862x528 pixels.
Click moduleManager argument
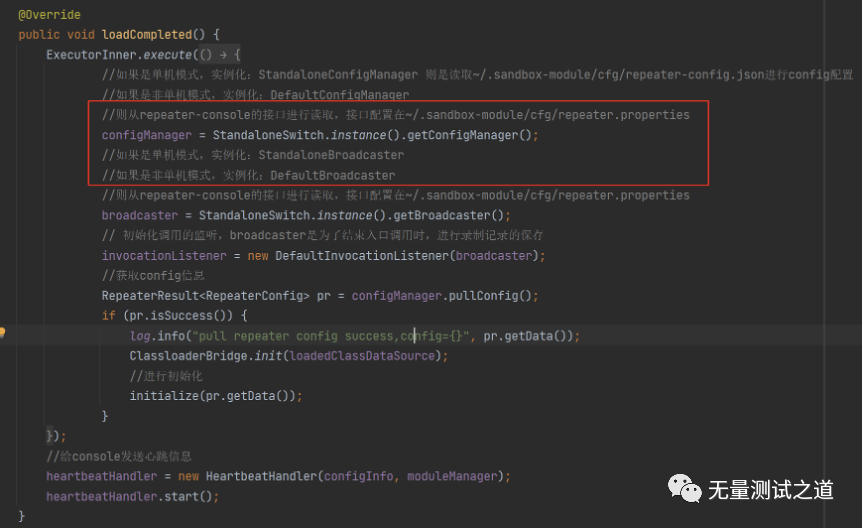pos(452,476)
